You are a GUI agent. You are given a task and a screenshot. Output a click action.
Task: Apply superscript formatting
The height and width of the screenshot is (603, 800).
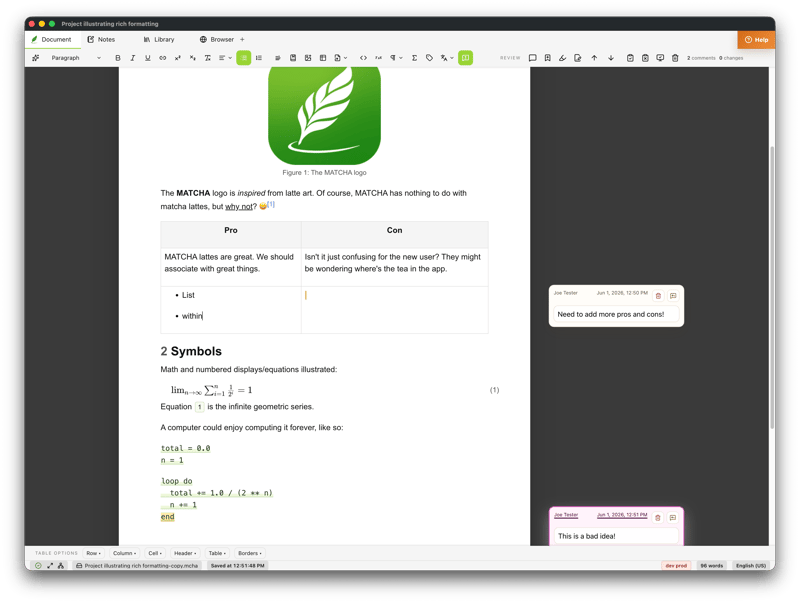[178, 58]
